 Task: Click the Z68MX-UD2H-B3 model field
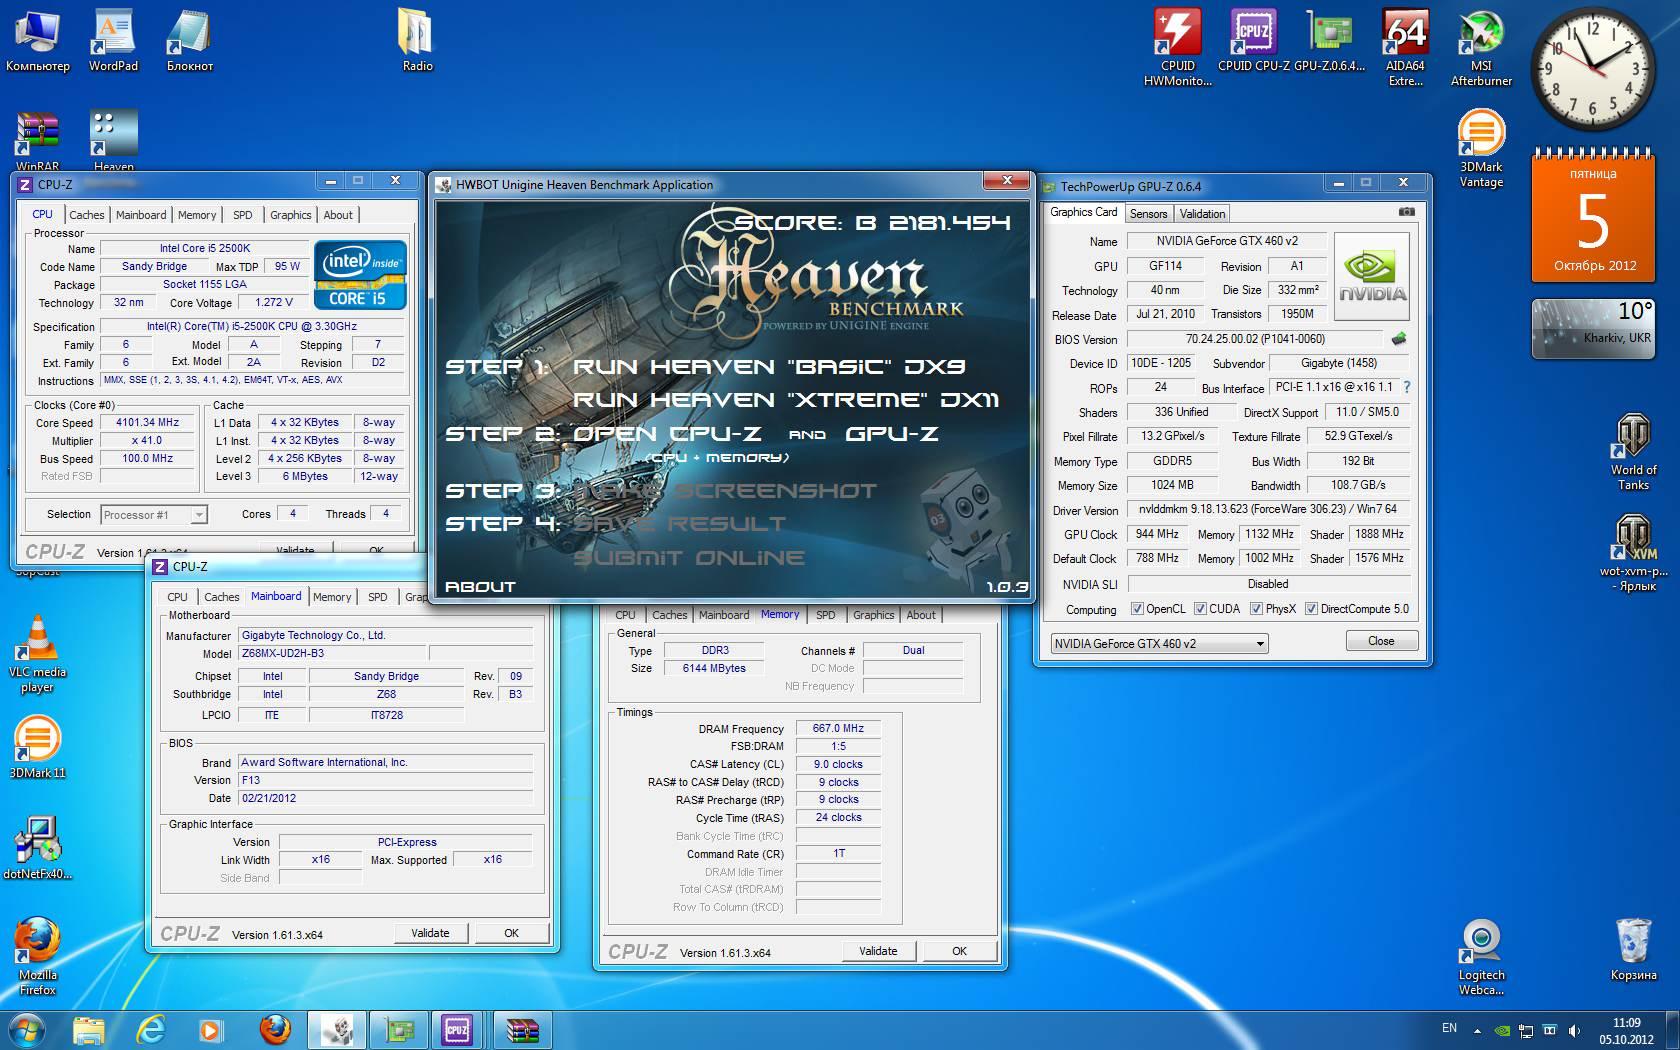pyautogui.click(x=332, y=653)
